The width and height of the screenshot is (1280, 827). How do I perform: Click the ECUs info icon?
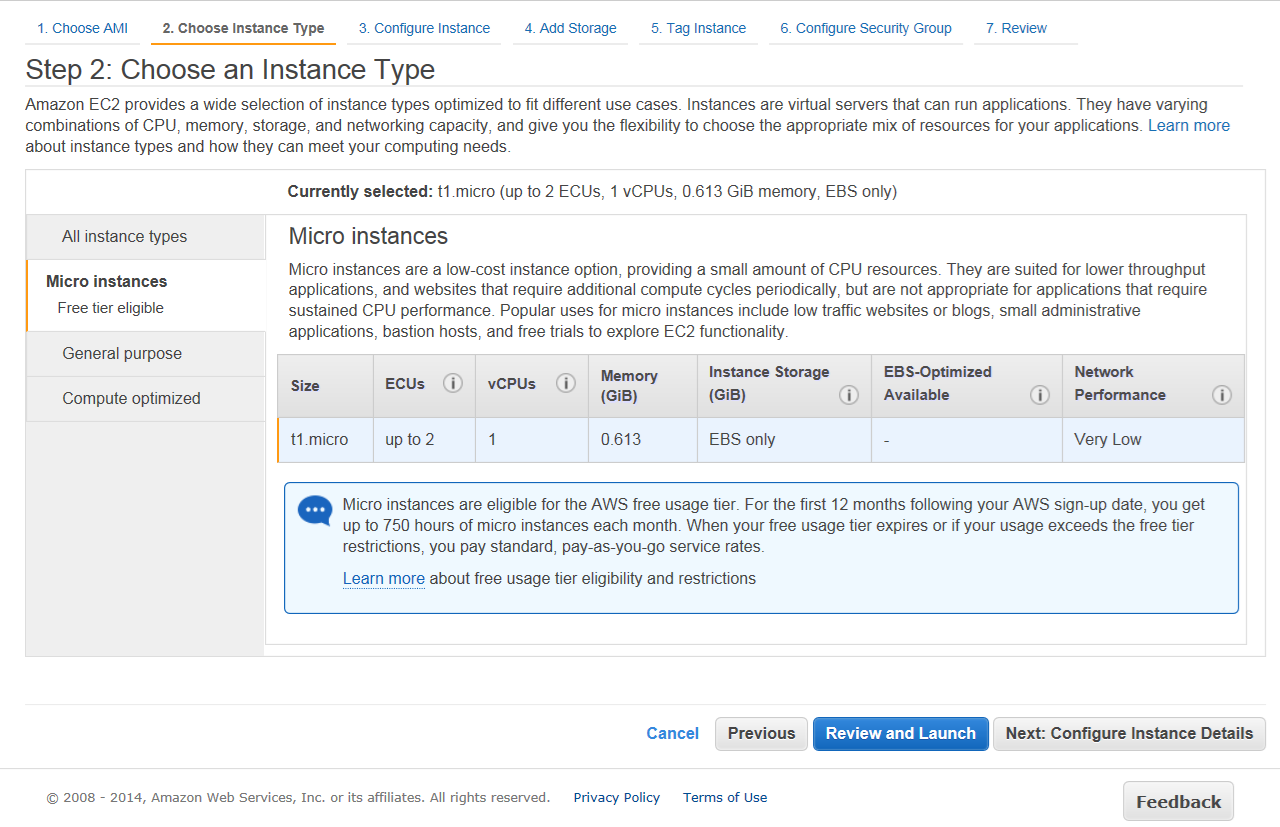coord(453,384)
